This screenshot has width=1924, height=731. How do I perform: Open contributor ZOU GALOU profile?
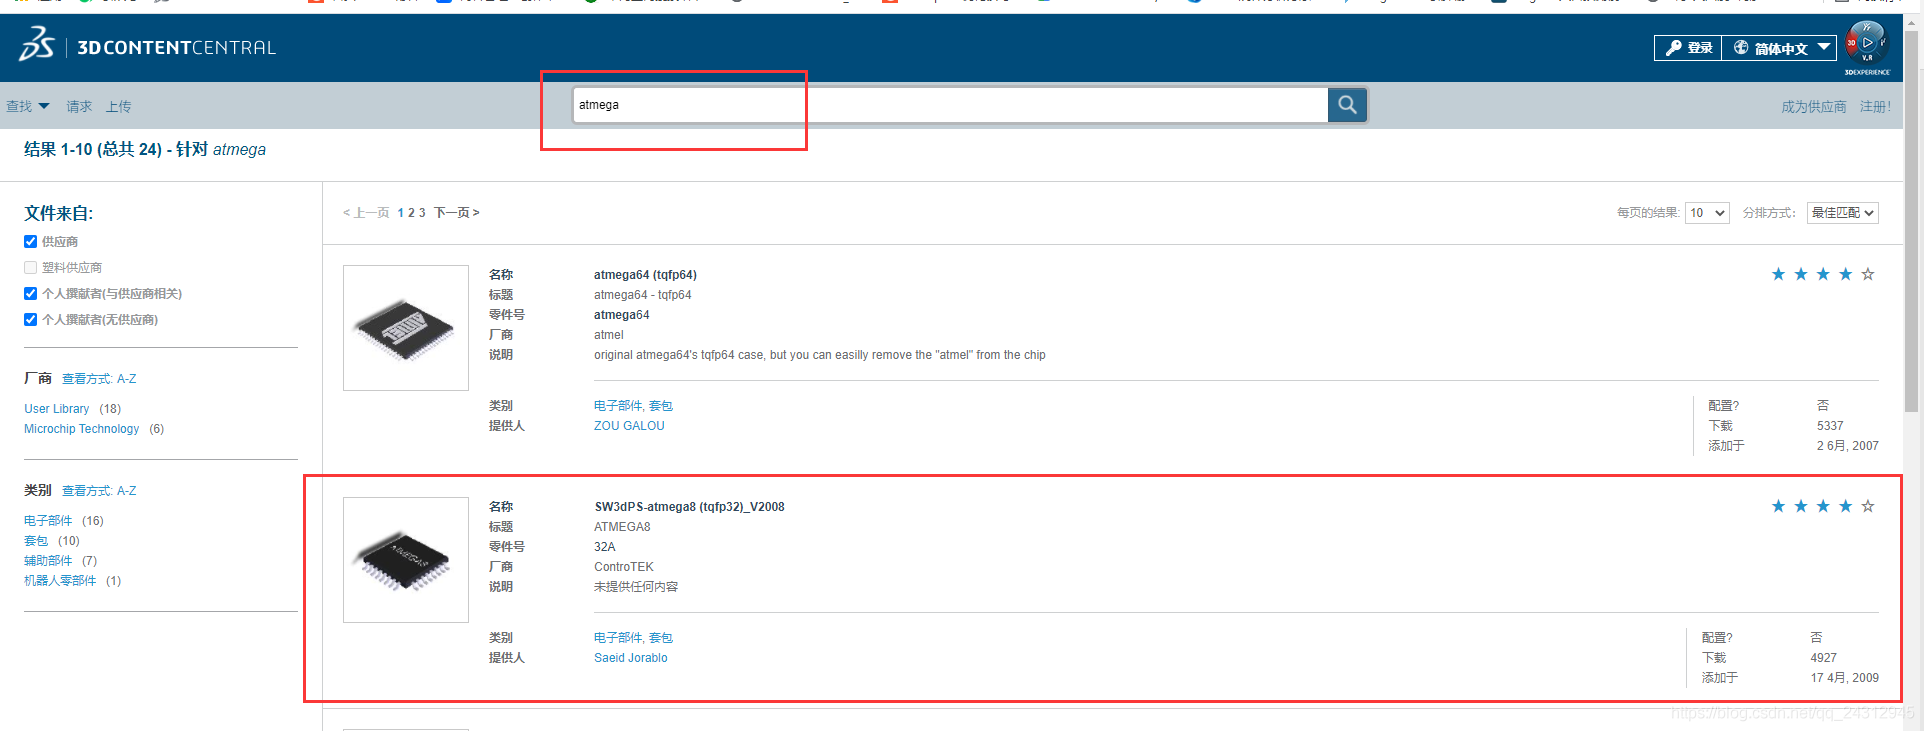[629, 426]
